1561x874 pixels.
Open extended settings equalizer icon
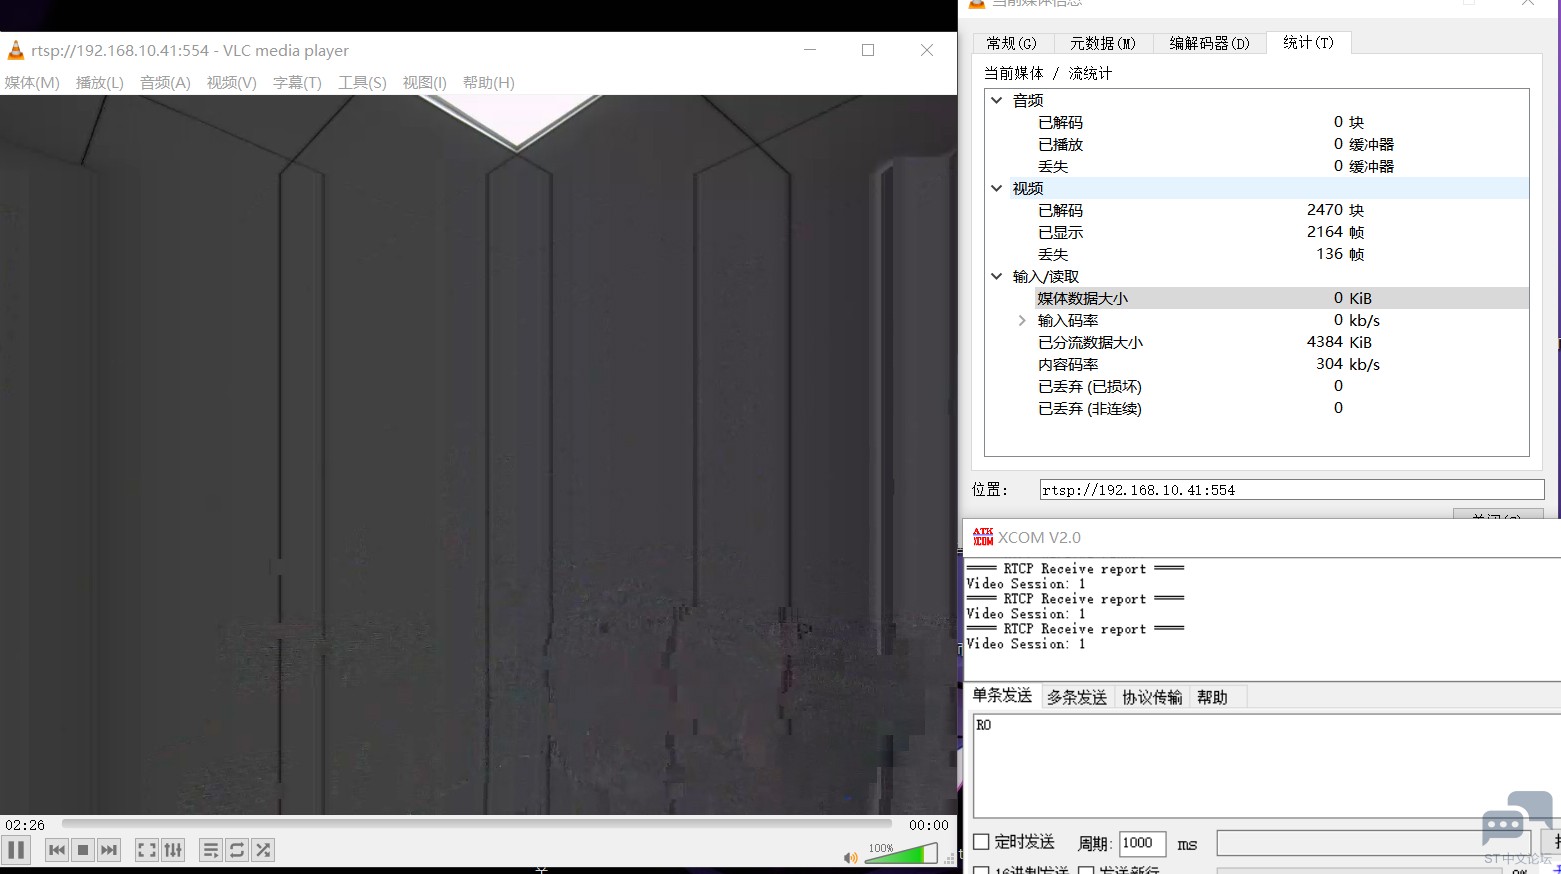pyautogui.click(x=173, y=850)
